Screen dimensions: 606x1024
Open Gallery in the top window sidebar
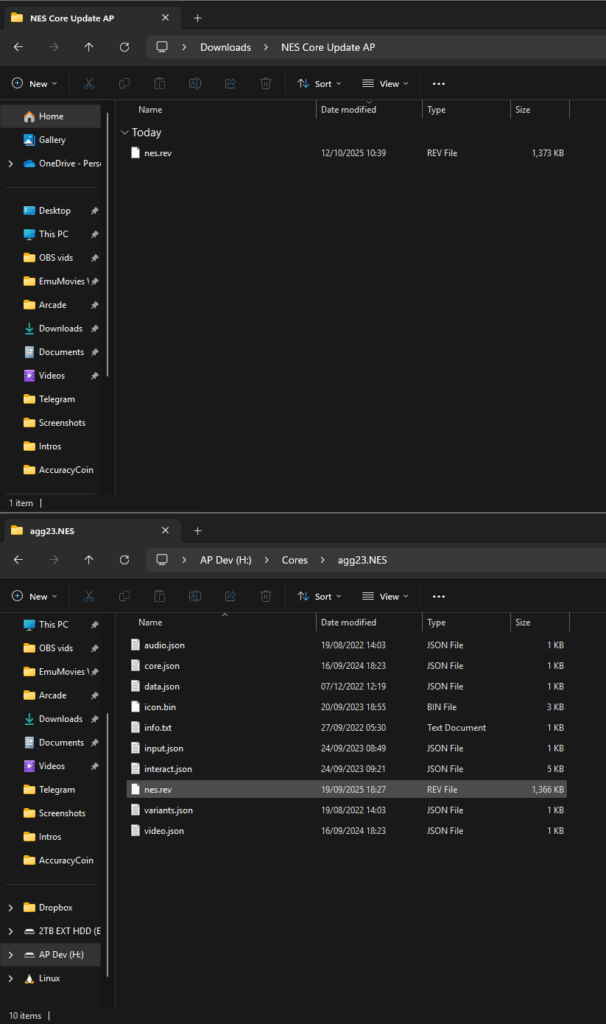point(52,140)
